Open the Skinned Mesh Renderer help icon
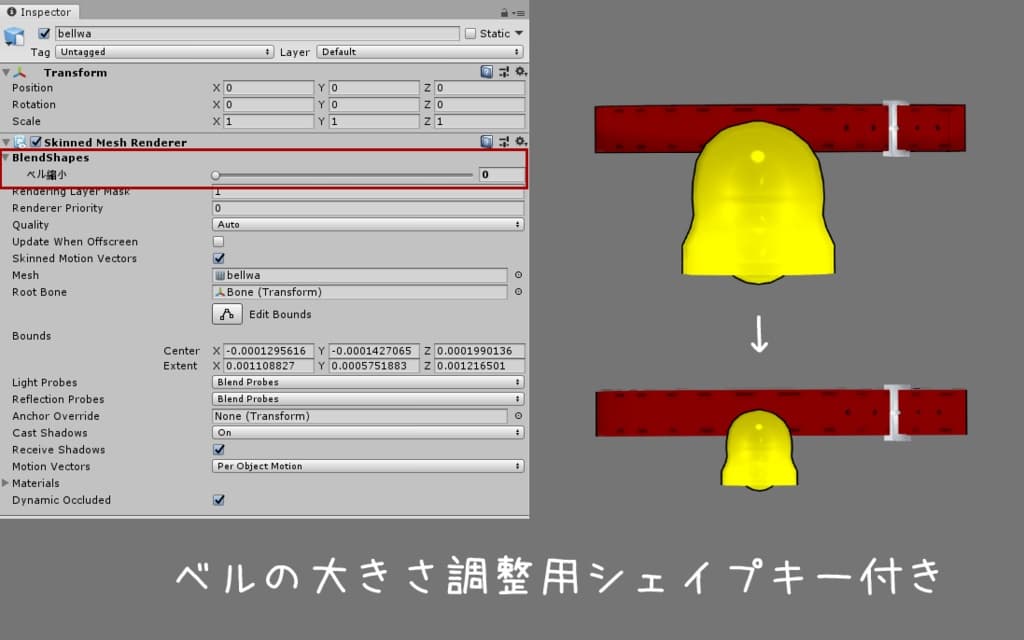The image size is (1024, 640). click(487, 141)
